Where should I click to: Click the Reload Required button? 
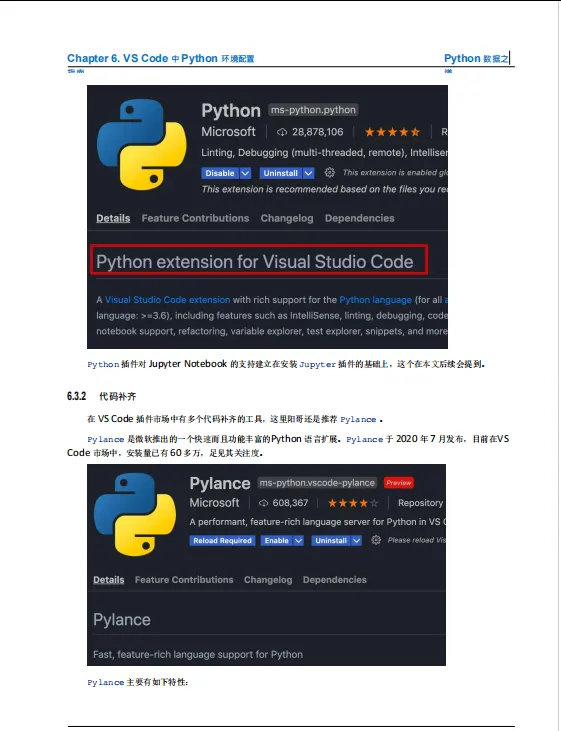pyautogui.click(x=222, y=540)
